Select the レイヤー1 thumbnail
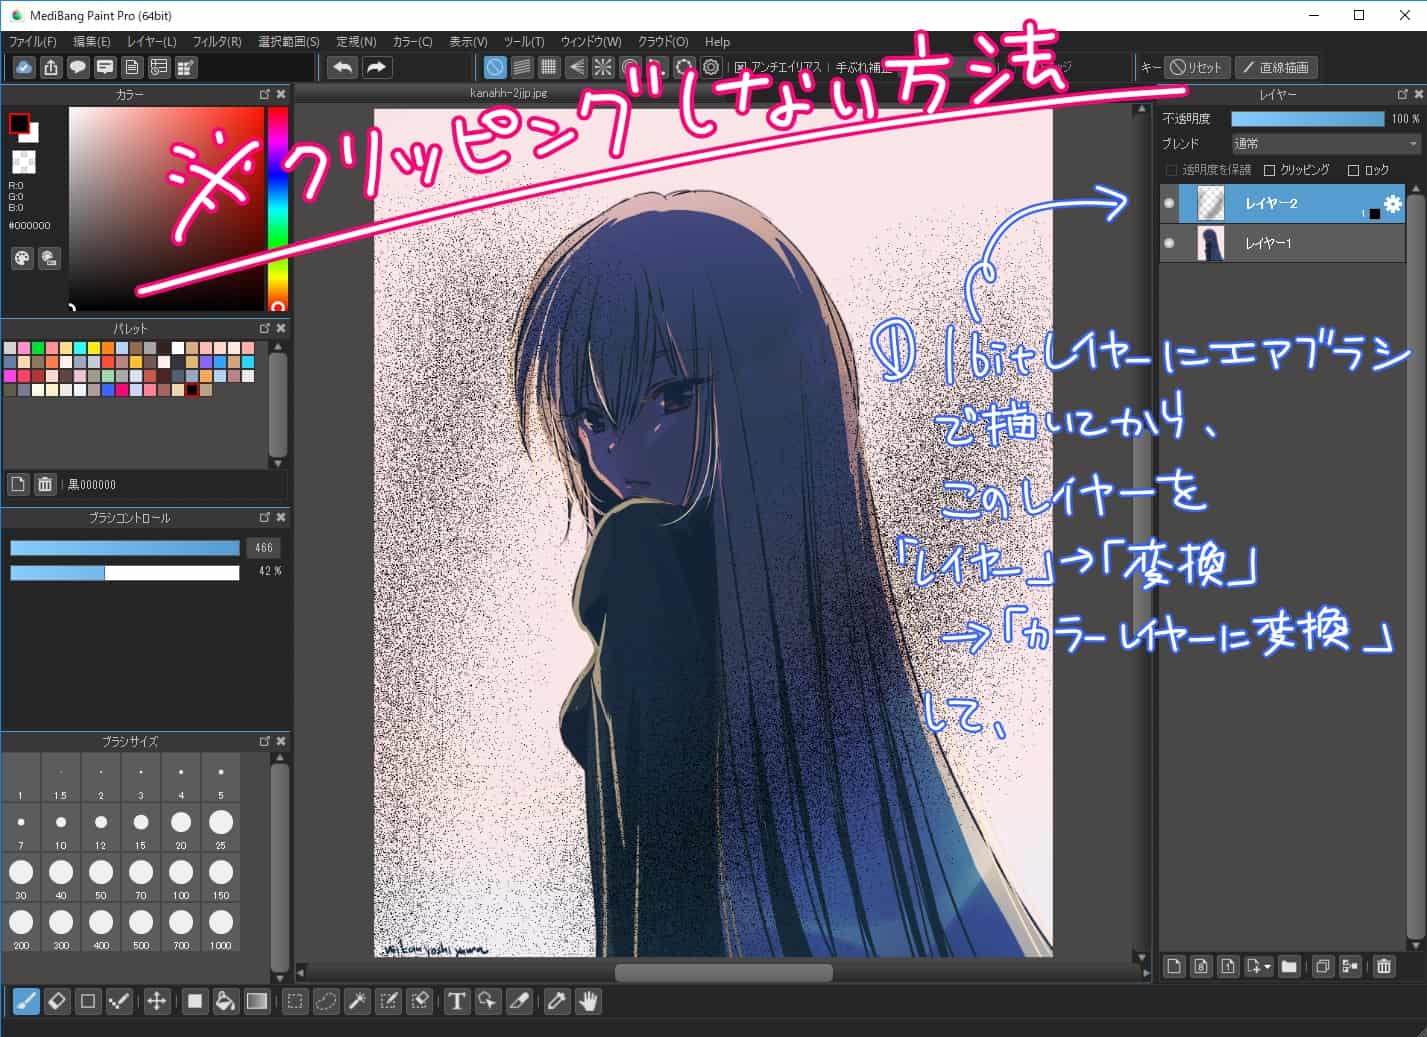Image resolution: width=1427 pixels, height=1037 pixels. click(1211, 243)
